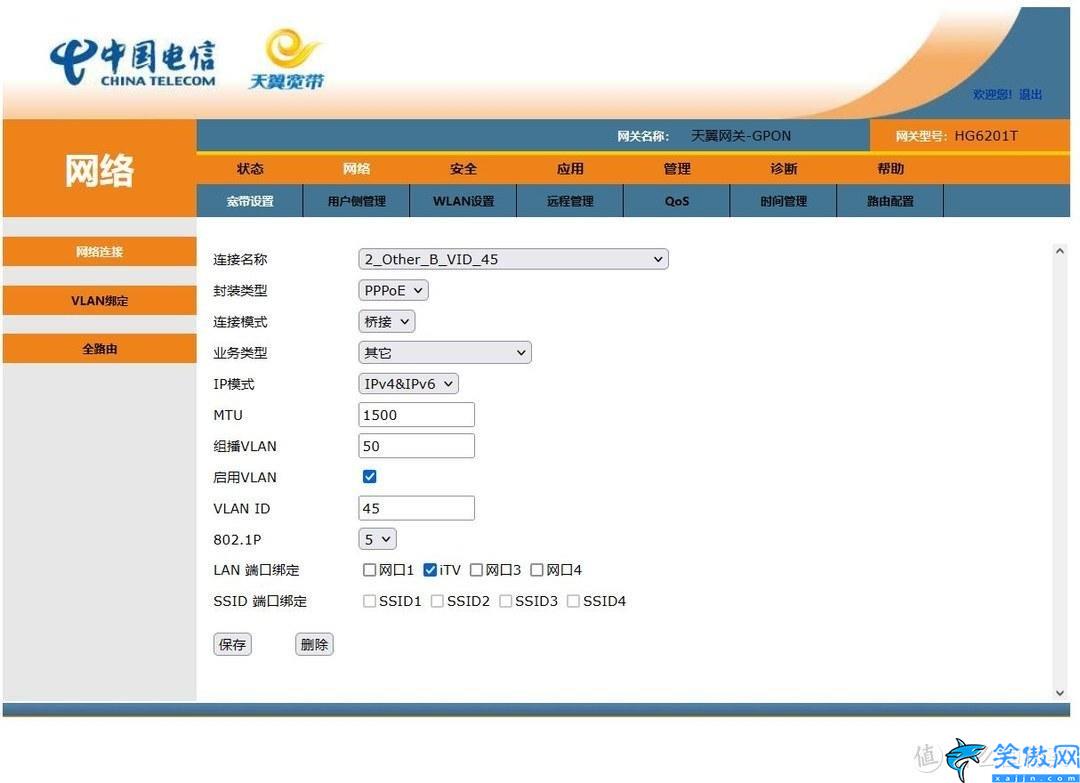The height and width of the screenshot is (783, 1080).
Task: Open the 应用 main menu
Action: [x=570, y=169]
